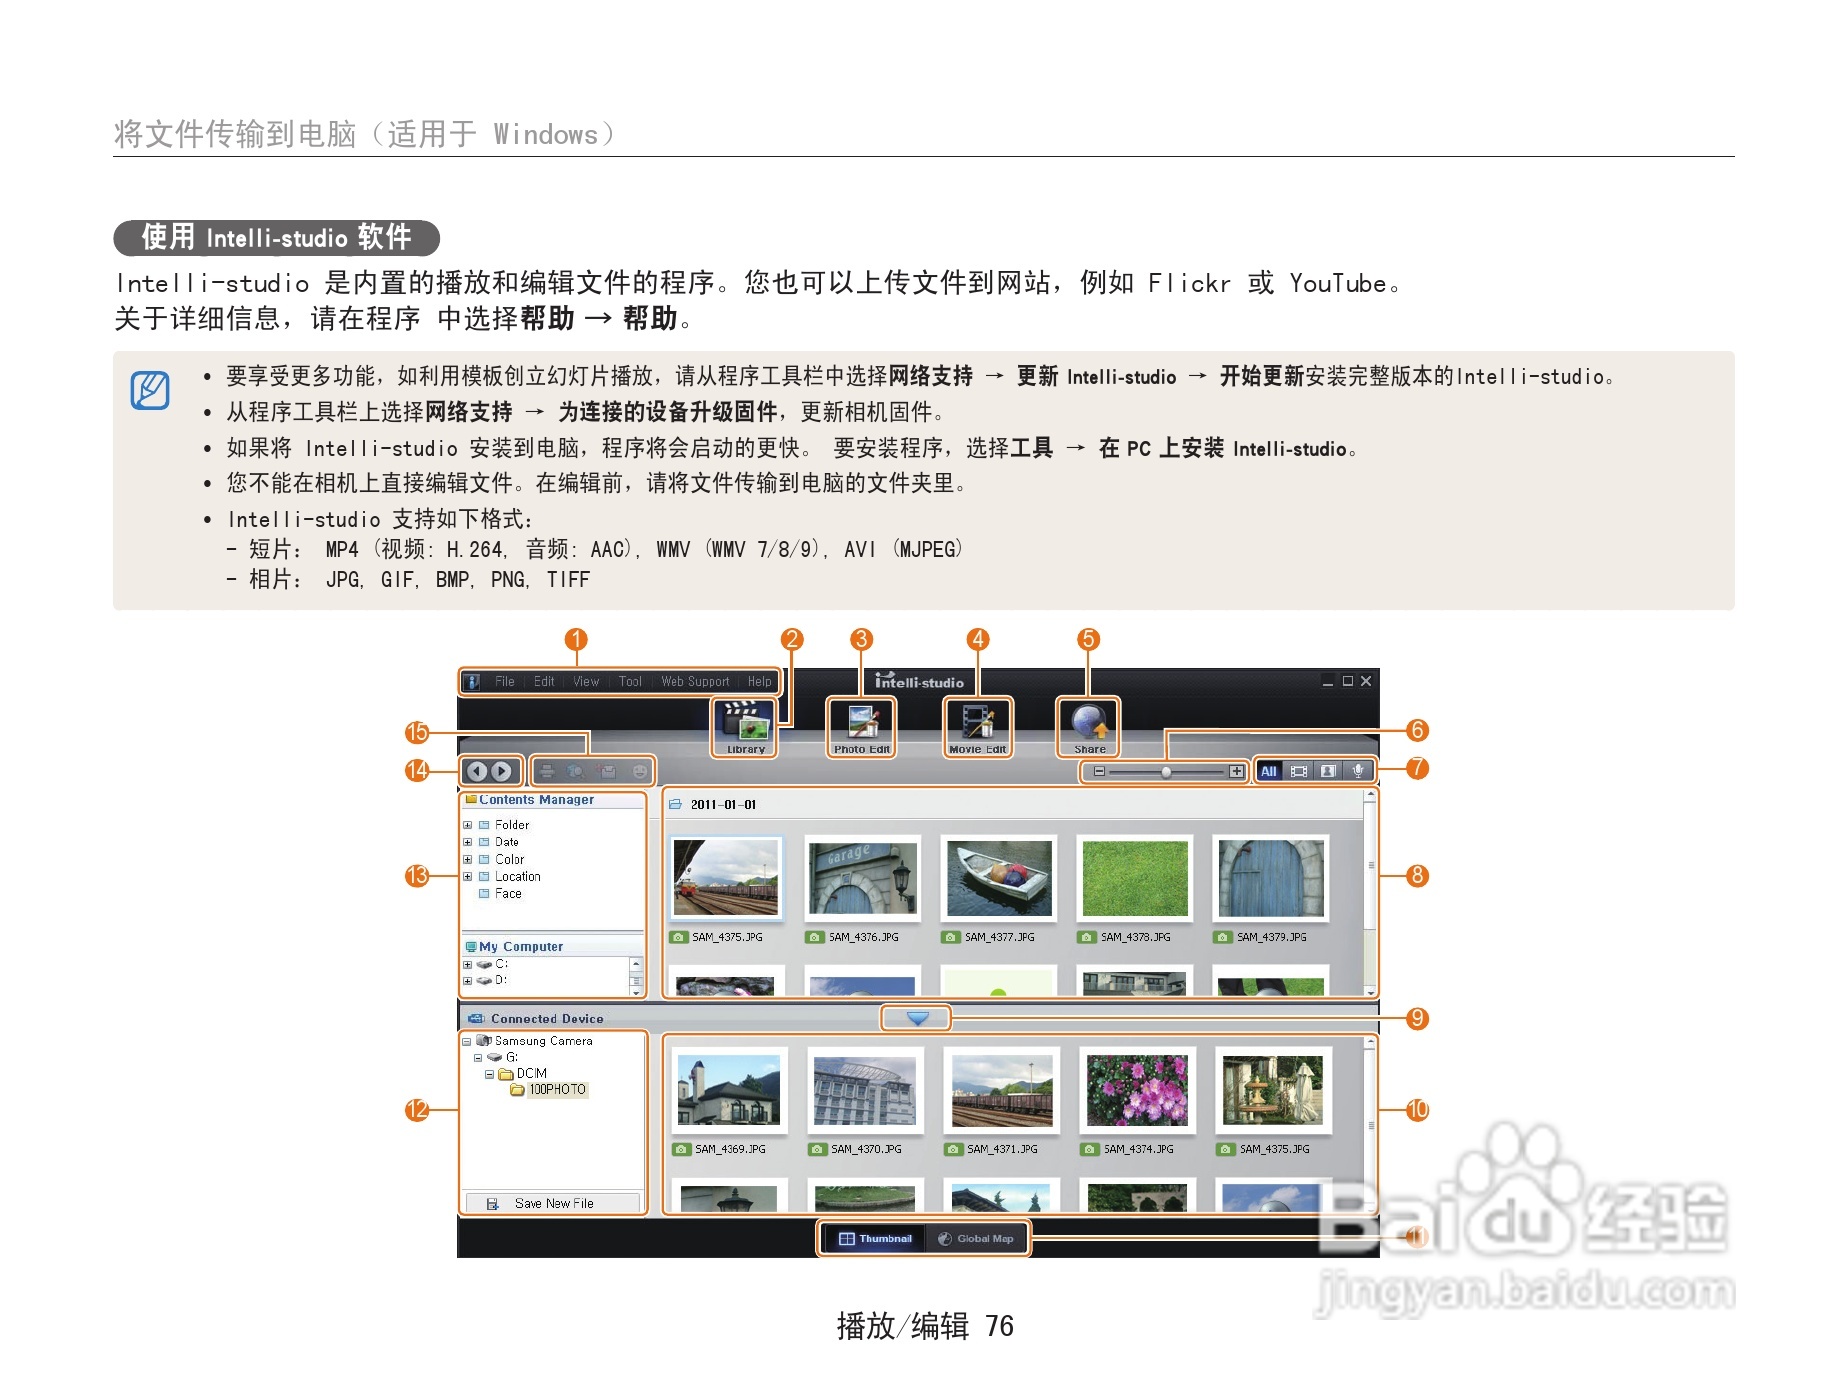Go back with the left arrow button
Screen dimensions: 1848x1395
click(x=477, y=771)
